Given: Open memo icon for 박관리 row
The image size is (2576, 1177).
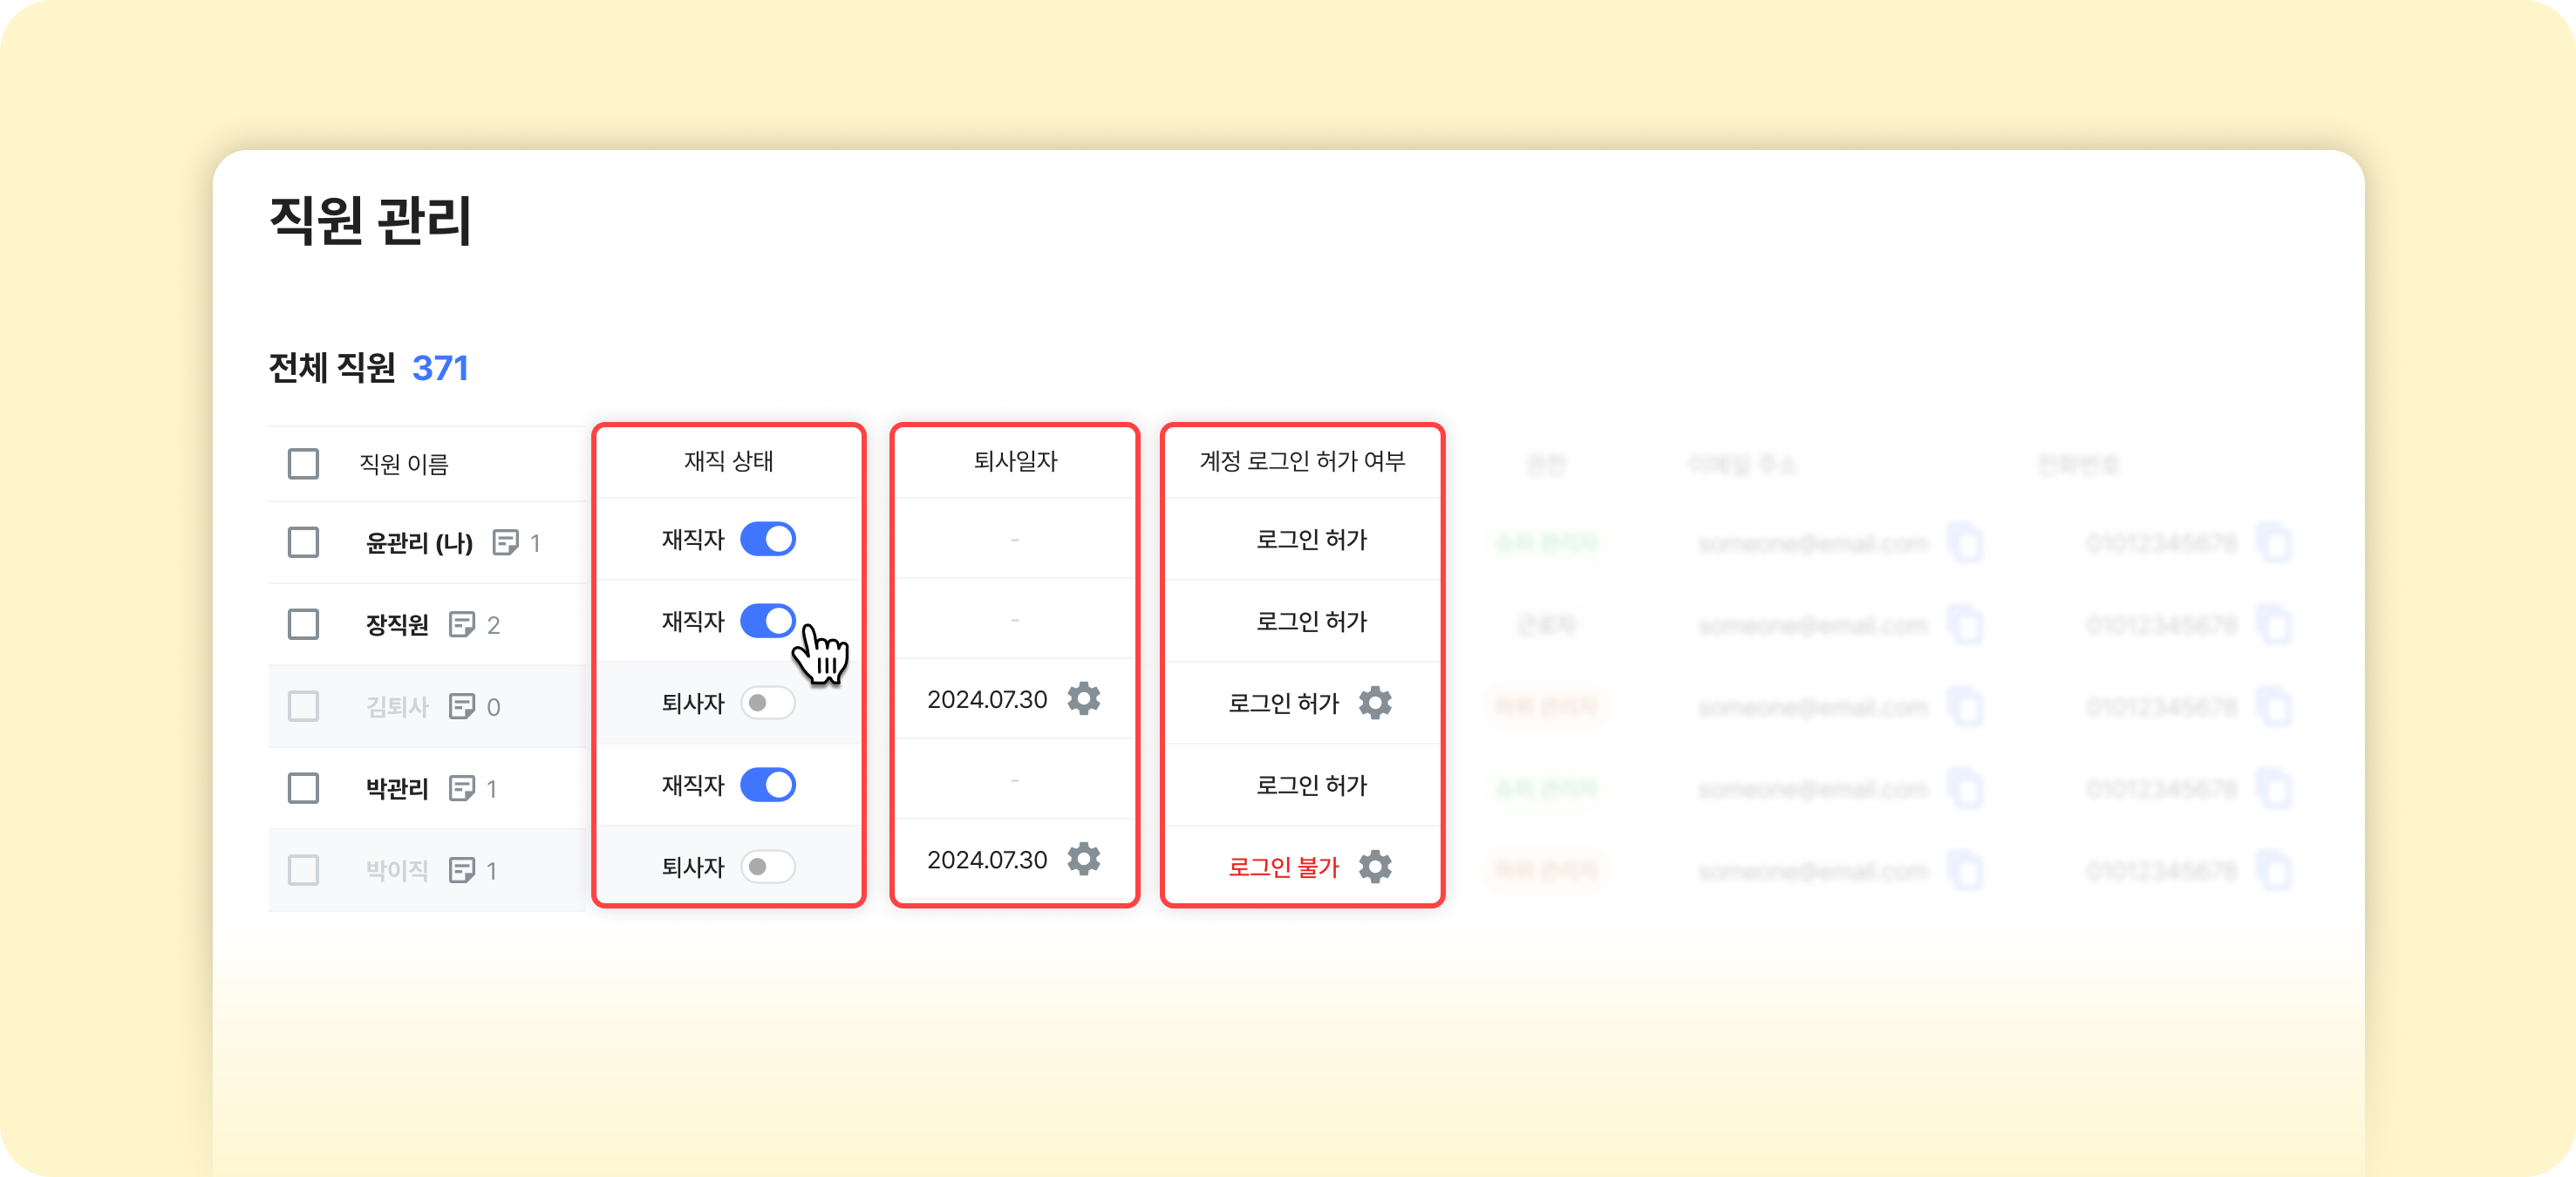Looking at the screenshot, I should (x=462, y=789).
